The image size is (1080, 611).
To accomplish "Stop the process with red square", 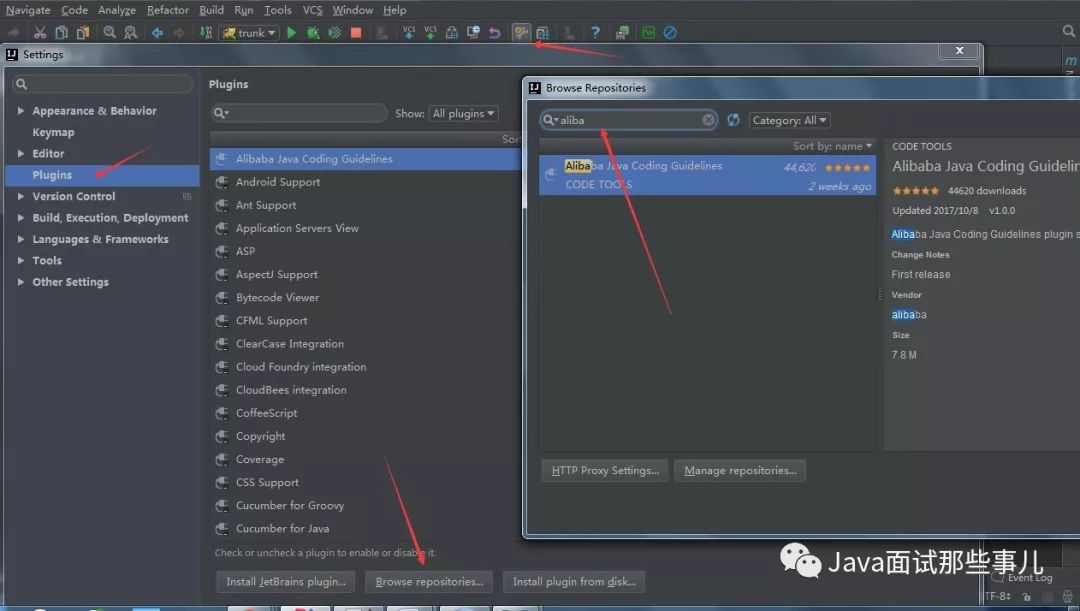I will (x=355, y=32).
